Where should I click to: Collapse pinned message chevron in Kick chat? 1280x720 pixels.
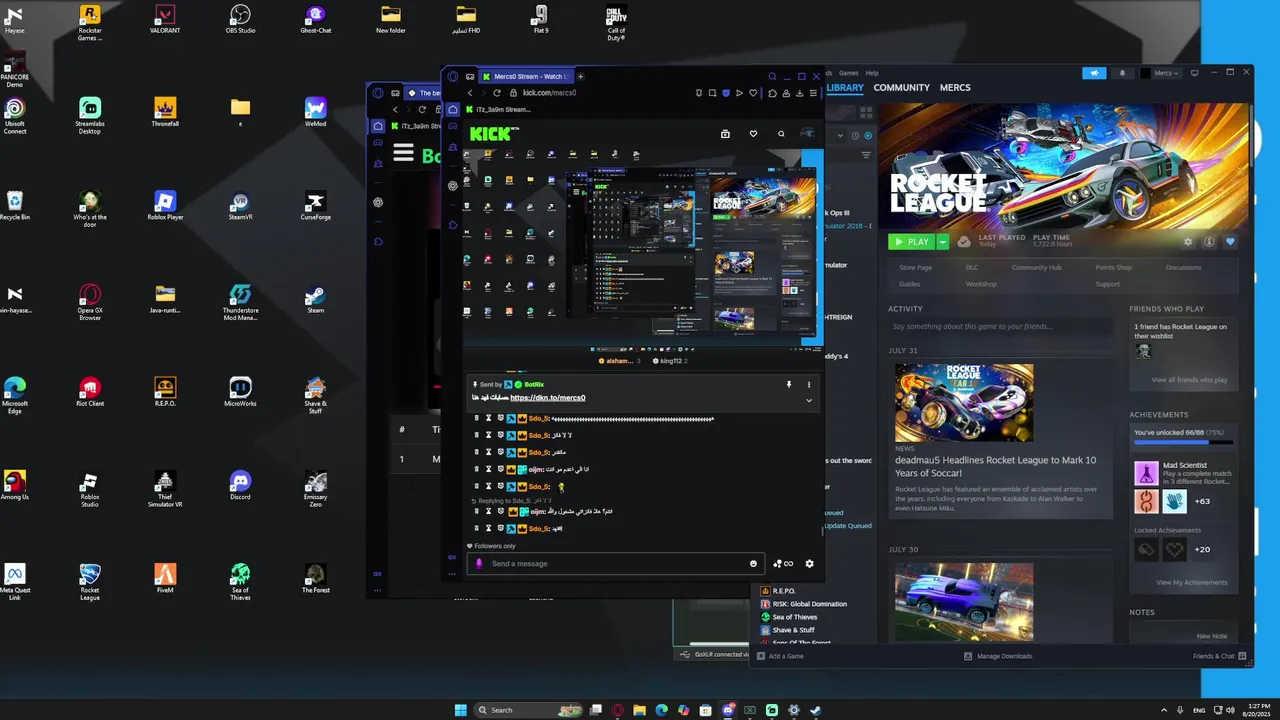click(809, 401)
